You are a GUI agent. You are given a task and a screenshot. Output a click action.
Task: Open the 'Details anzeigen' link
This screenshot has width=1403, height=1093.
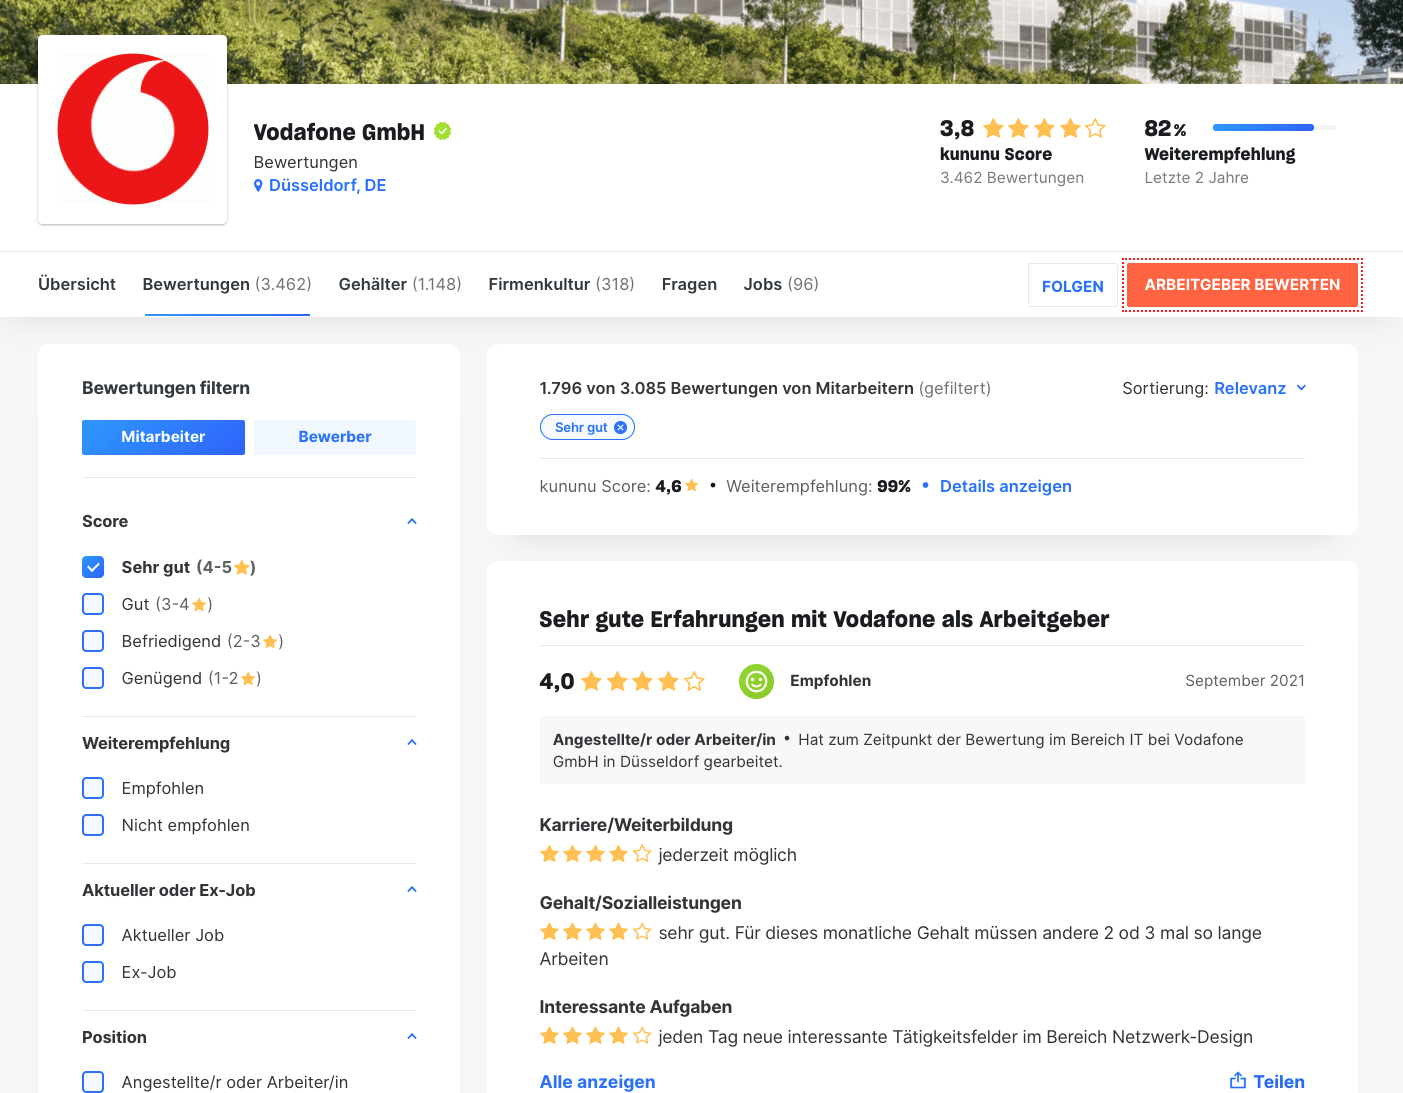tap(1005, 486)
